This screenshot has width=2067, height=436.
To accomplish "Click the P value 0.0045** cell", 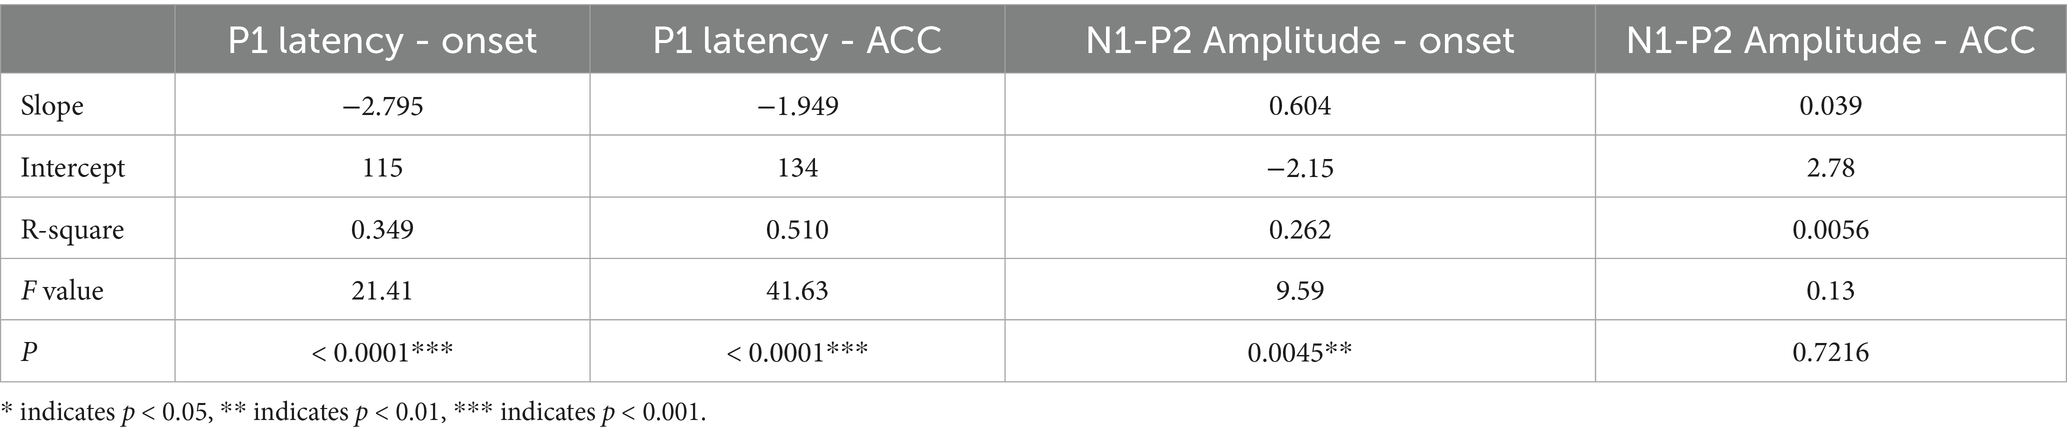I will [x=1300, y=352].
